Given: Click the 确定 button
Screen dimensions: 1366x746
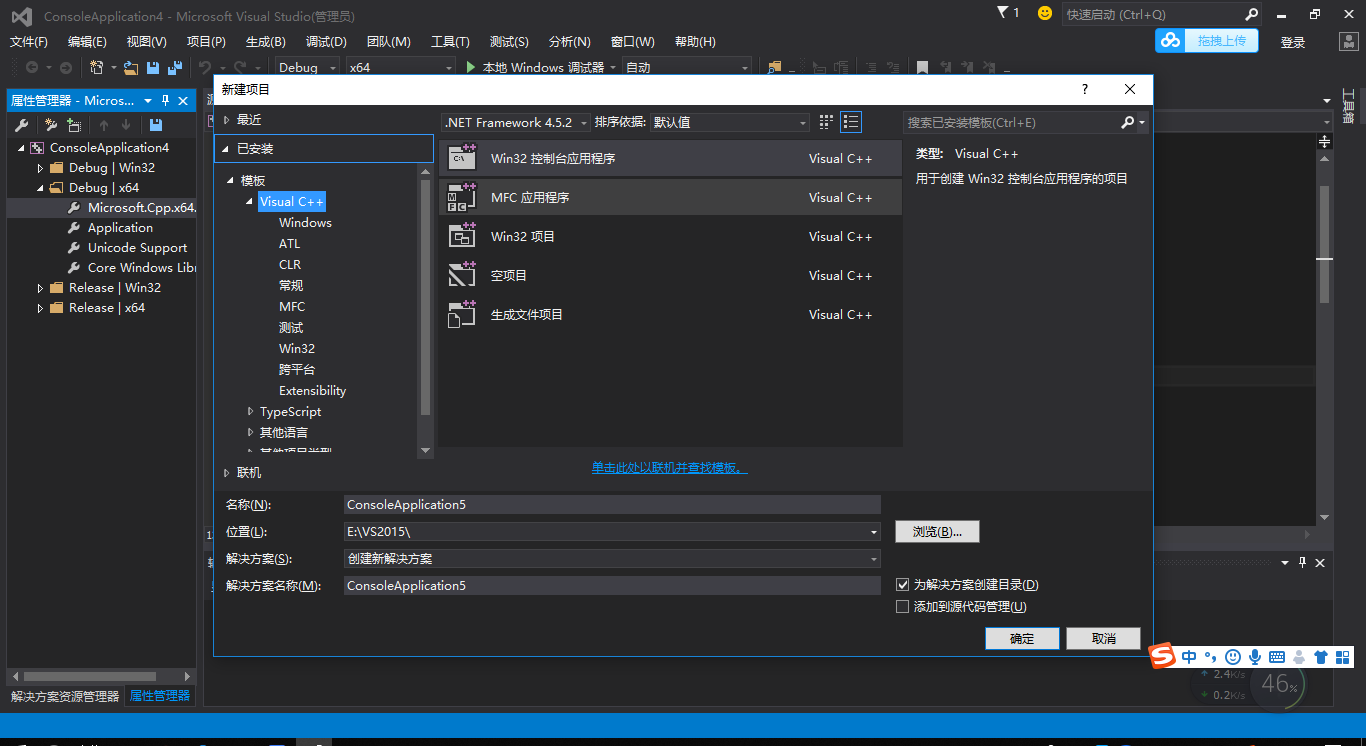Looking at the screenshot, I should point(1022,638).
